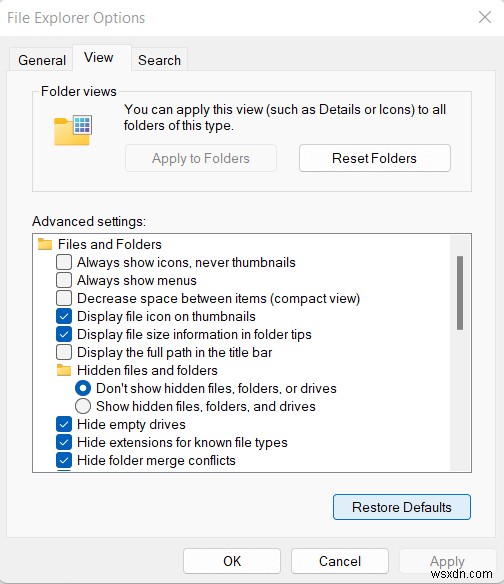Viewport: 504px width, 584px height.
Task: Click the Advanced settings scrollbar thumb
Action: tap(460, 293)
